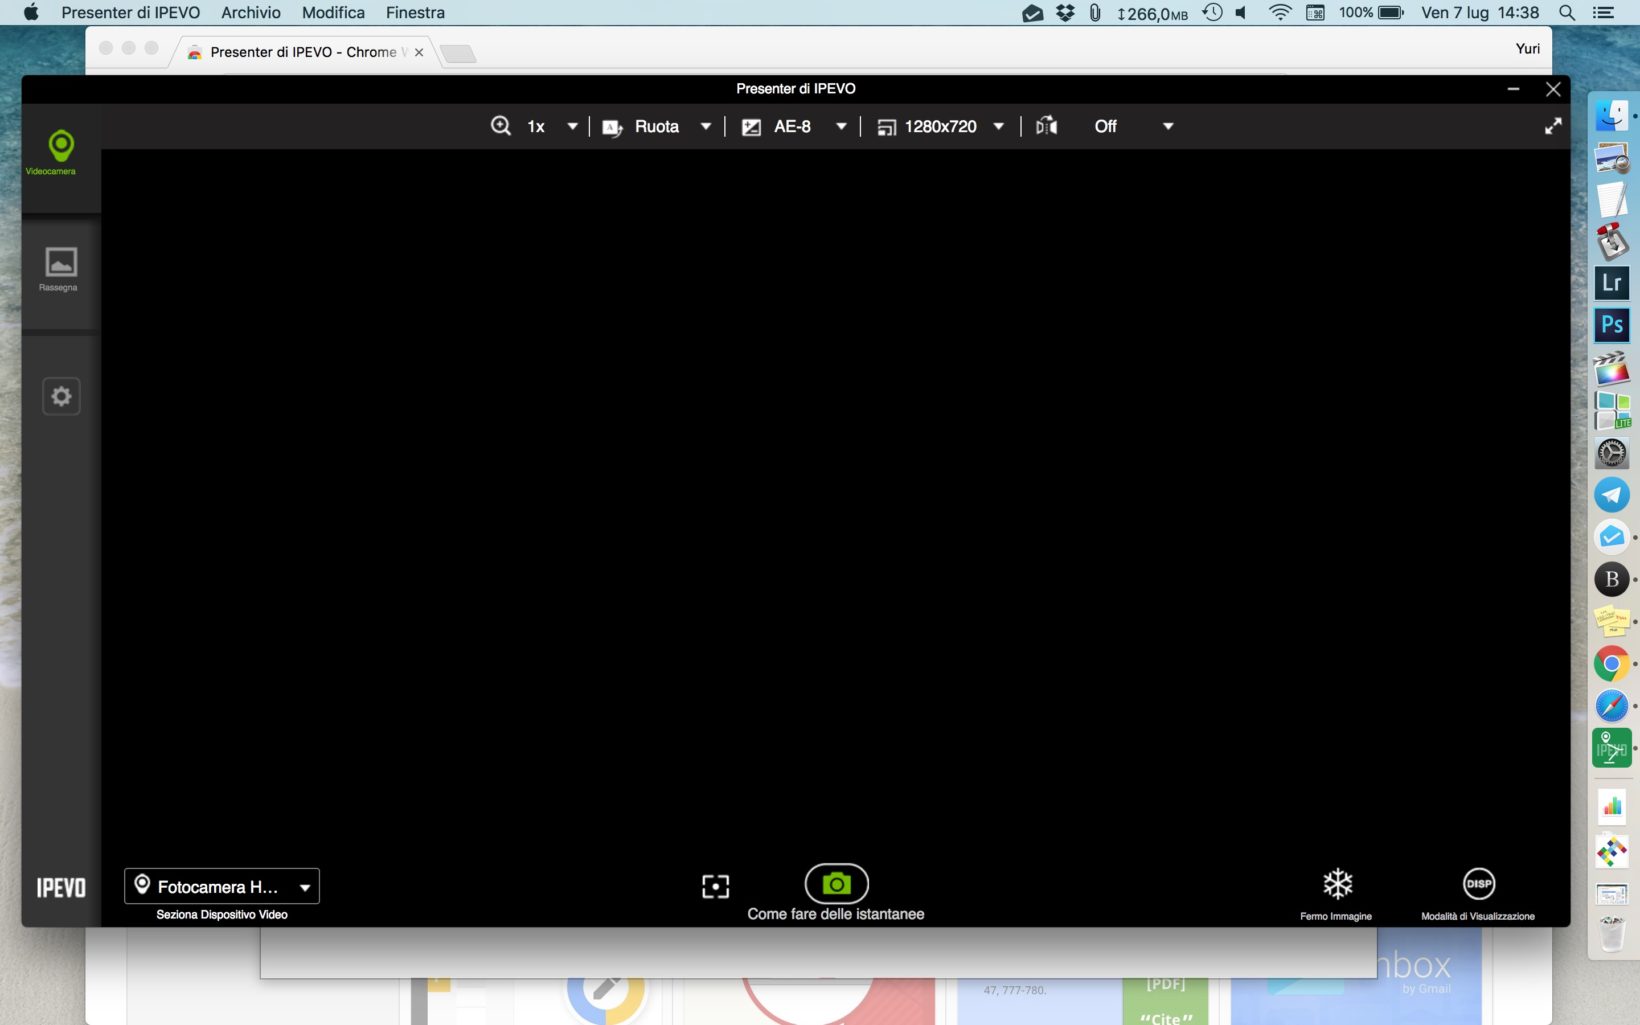Open the Modifica menu
Screen dimensions: 1640x1025
click(333, 13)
